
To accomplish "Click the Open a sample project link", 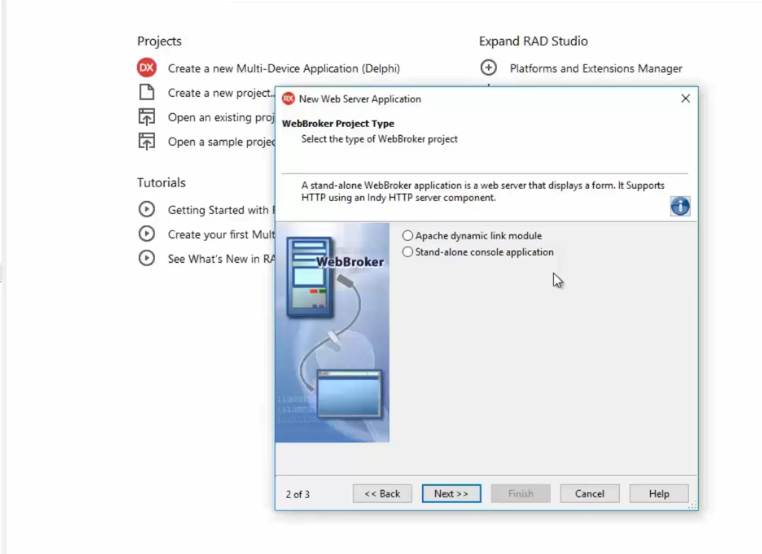I will point(221,142).
